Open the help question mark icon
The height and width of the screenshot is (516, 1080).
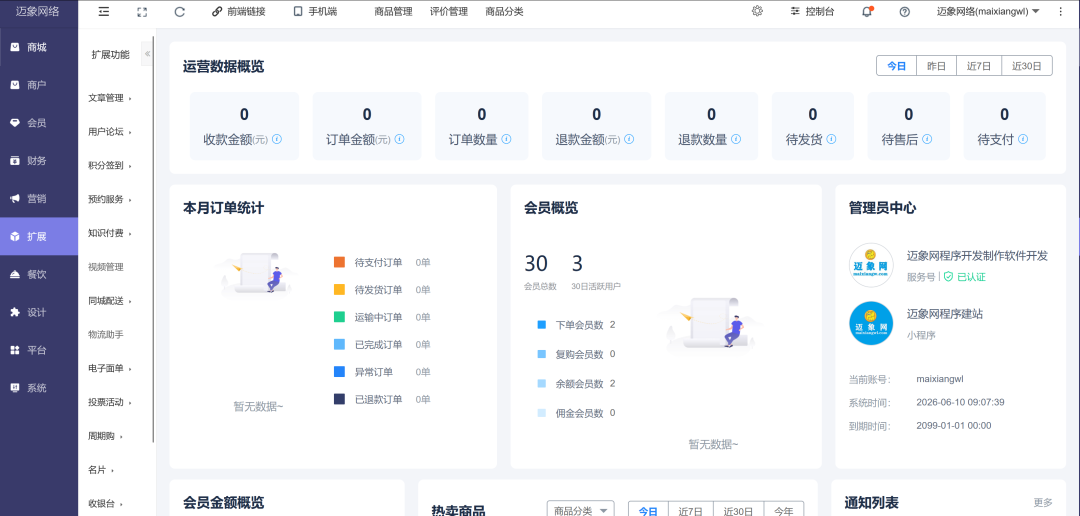tap(905, 12)
